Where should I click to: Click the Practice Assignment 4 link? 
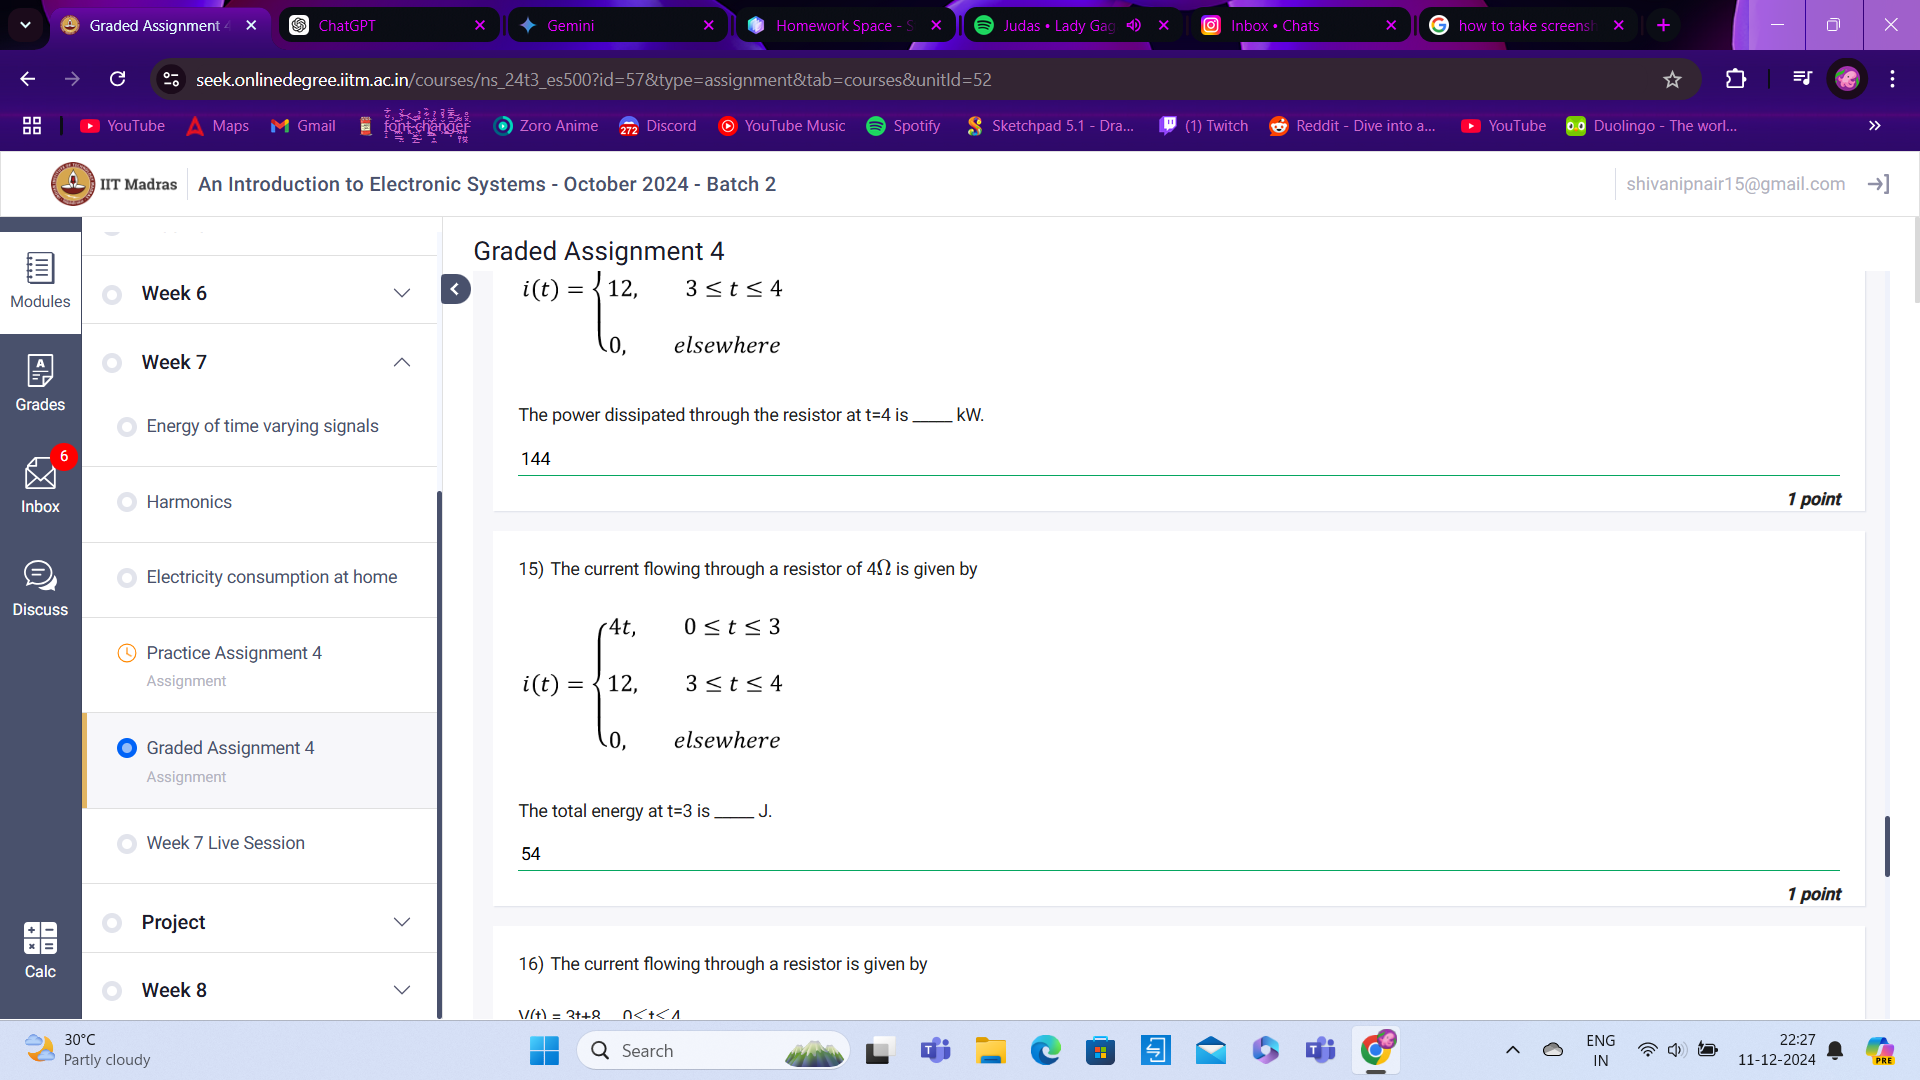point(233,653)
